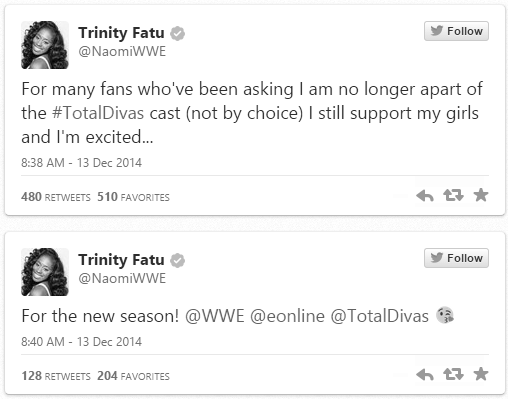Open second tweet's profile picture

(45, 272)
